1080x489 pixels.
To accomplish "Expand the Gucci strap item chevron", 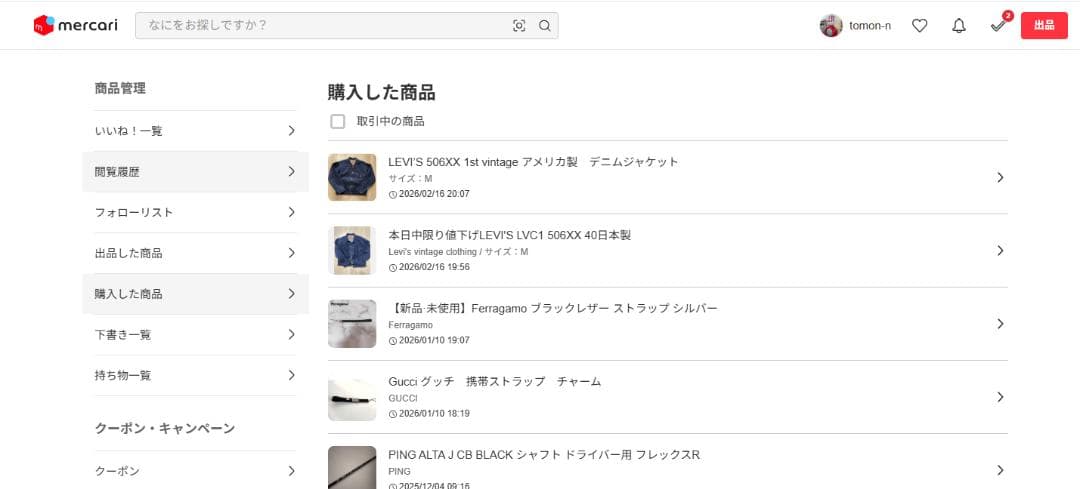I will tap(1000, 397).
